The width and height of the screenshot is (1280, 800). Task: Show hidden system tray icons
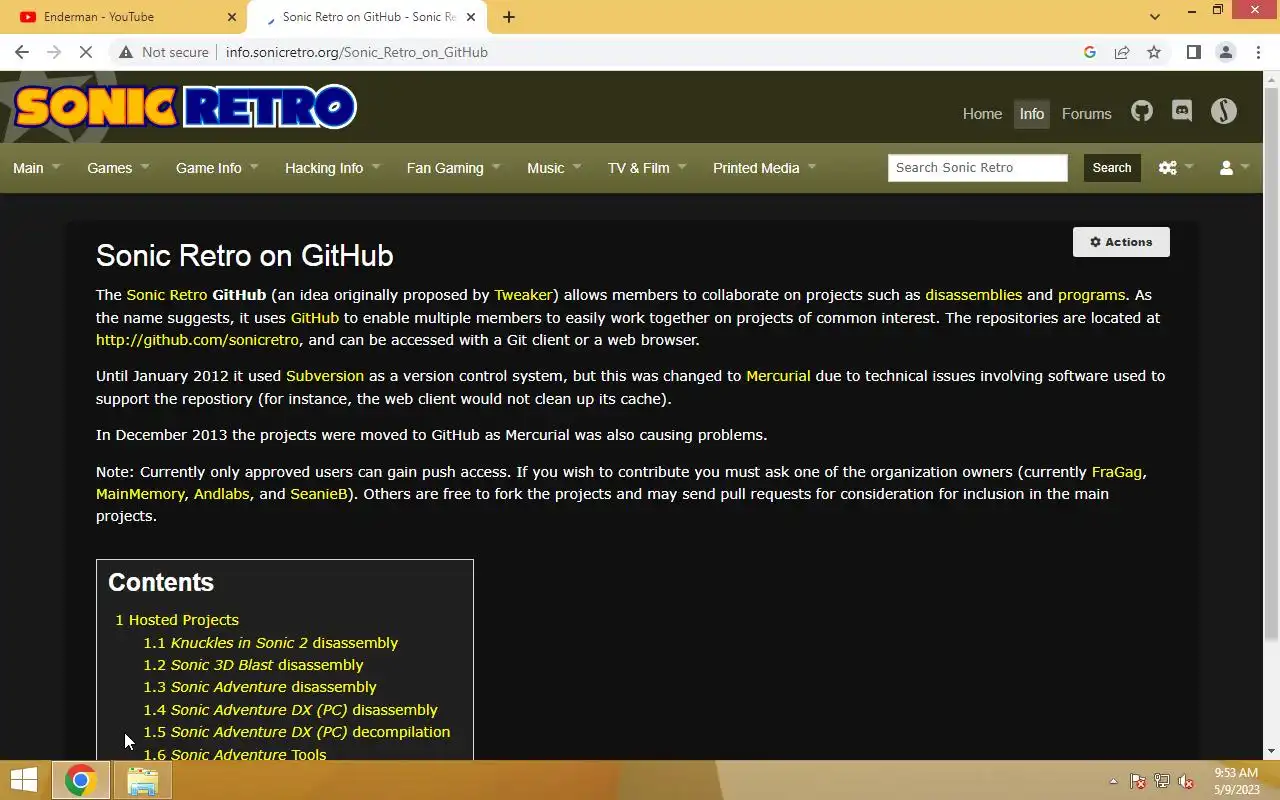click(1113, 781)
